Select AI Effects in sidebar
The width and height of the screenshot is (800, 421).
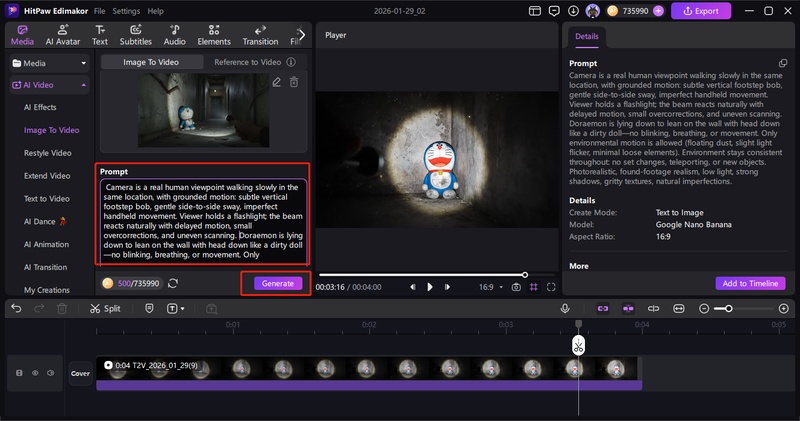40,107
